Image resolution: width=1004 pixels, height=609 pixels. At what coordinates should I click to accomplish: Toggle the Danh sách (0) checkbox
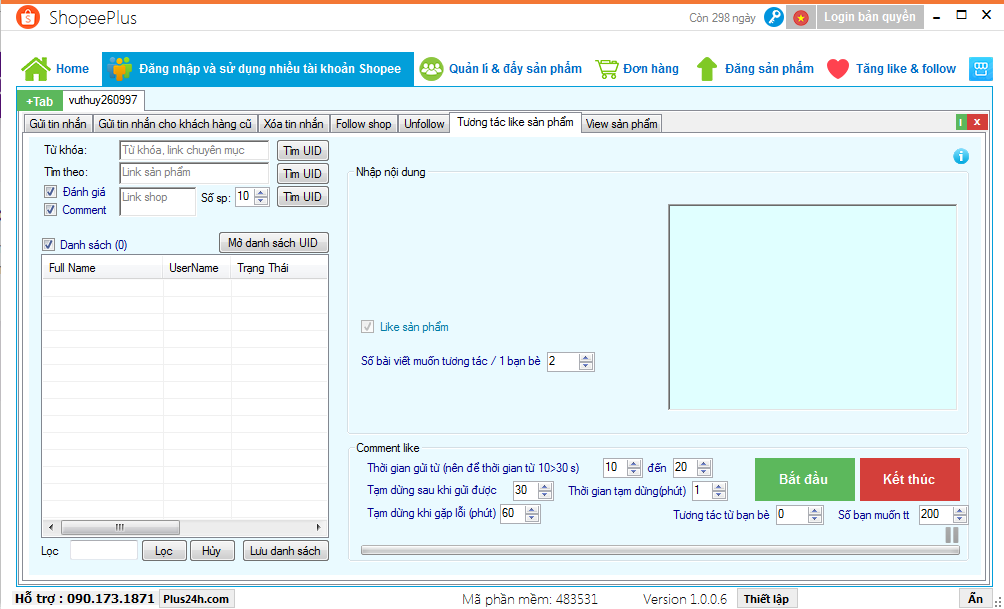[48, 245]
